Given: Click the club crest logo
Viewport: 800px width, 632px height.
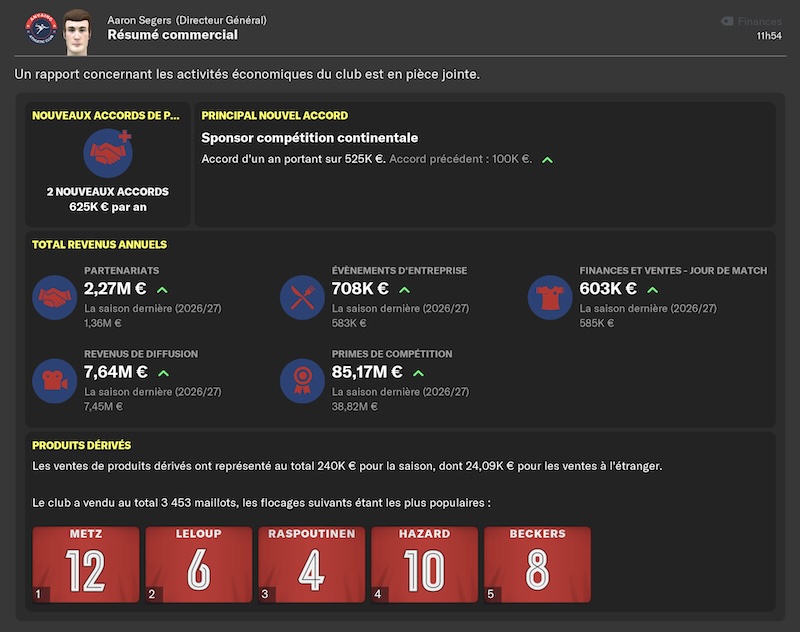Looking at the screenshot, I should coord(41,28).
